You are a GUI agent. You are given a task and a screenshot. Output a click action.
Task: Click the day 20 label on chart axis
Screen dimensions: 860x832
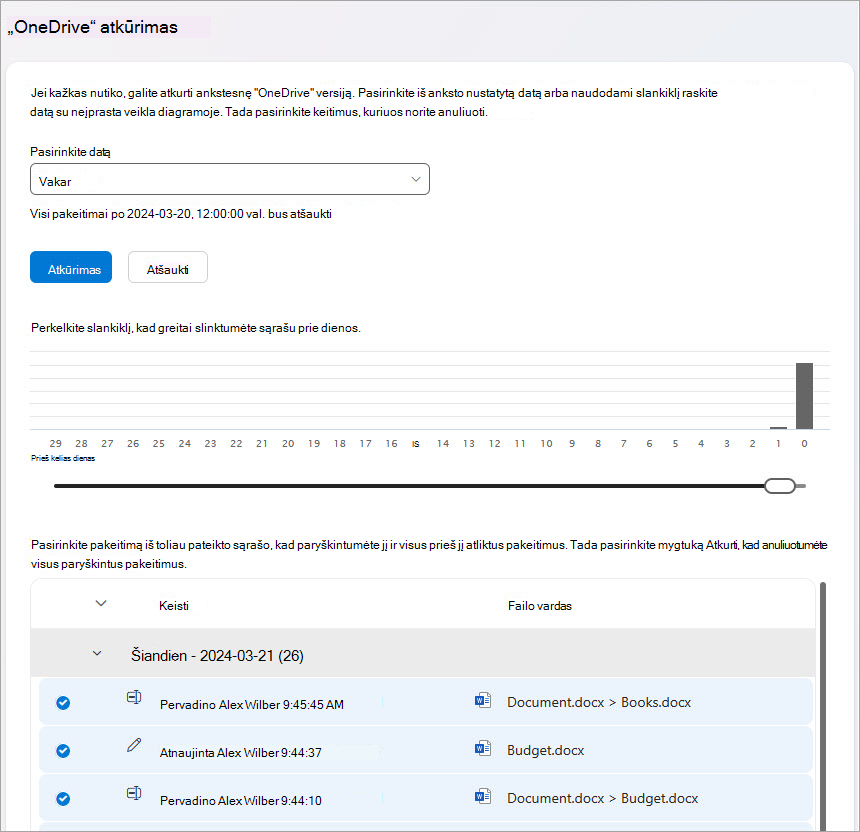pyautogui.click(x=288, y=443)
